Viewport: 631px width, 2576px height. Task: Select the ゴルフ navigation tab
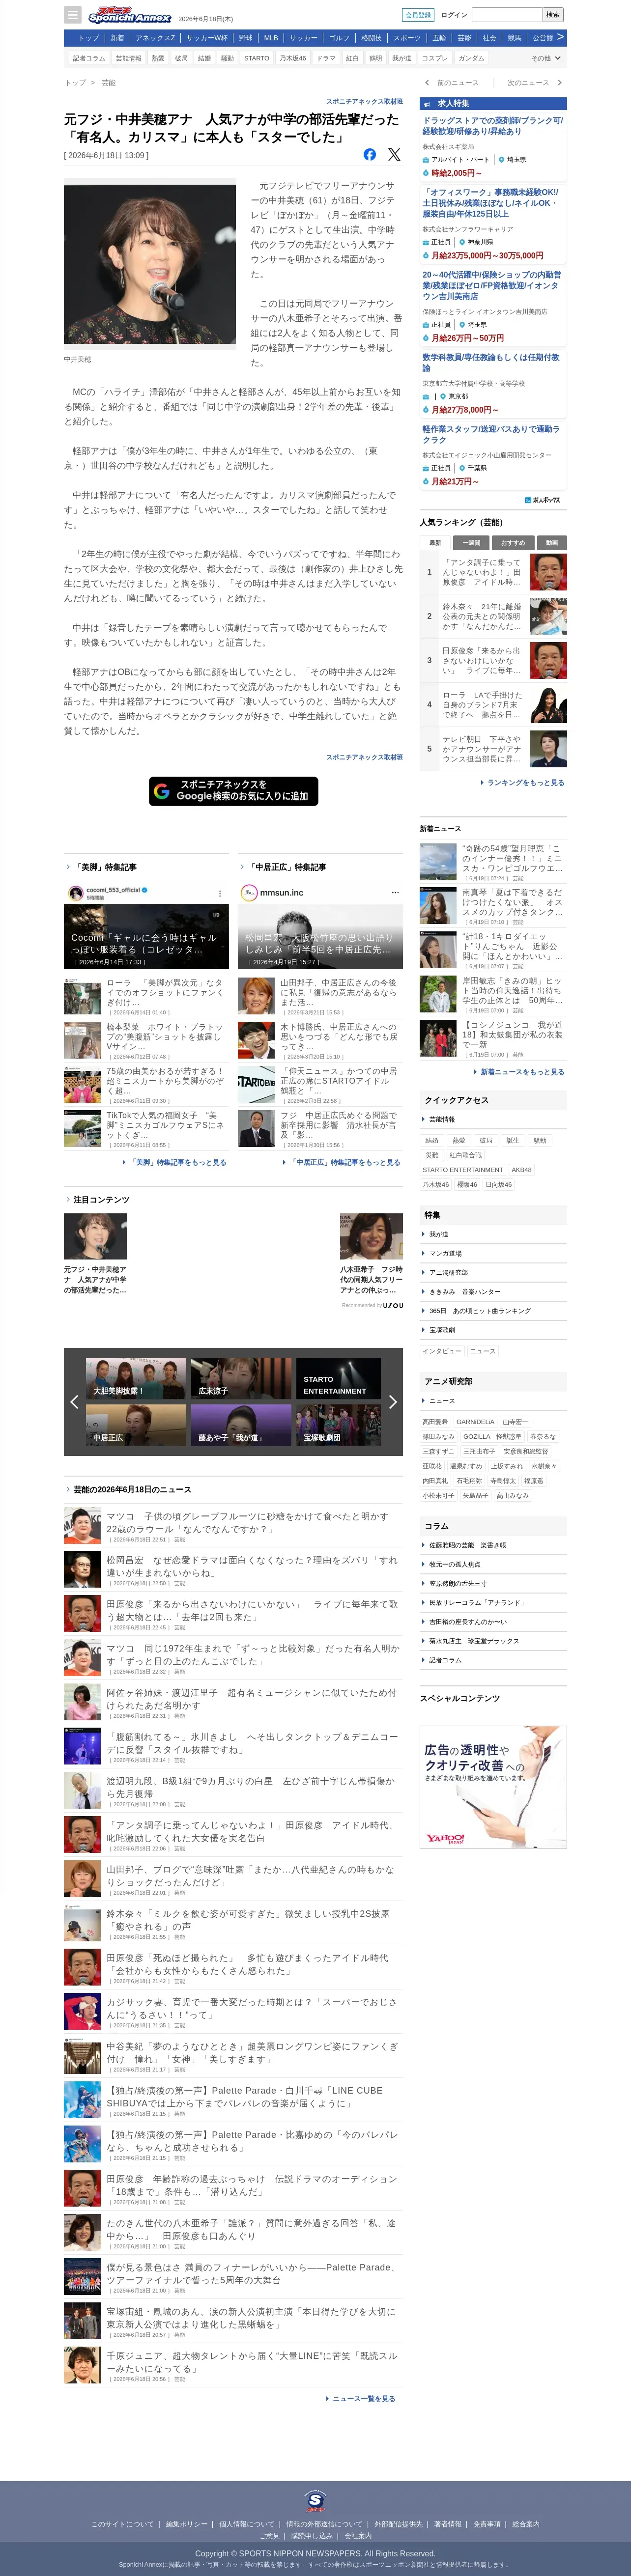[340, 38]
